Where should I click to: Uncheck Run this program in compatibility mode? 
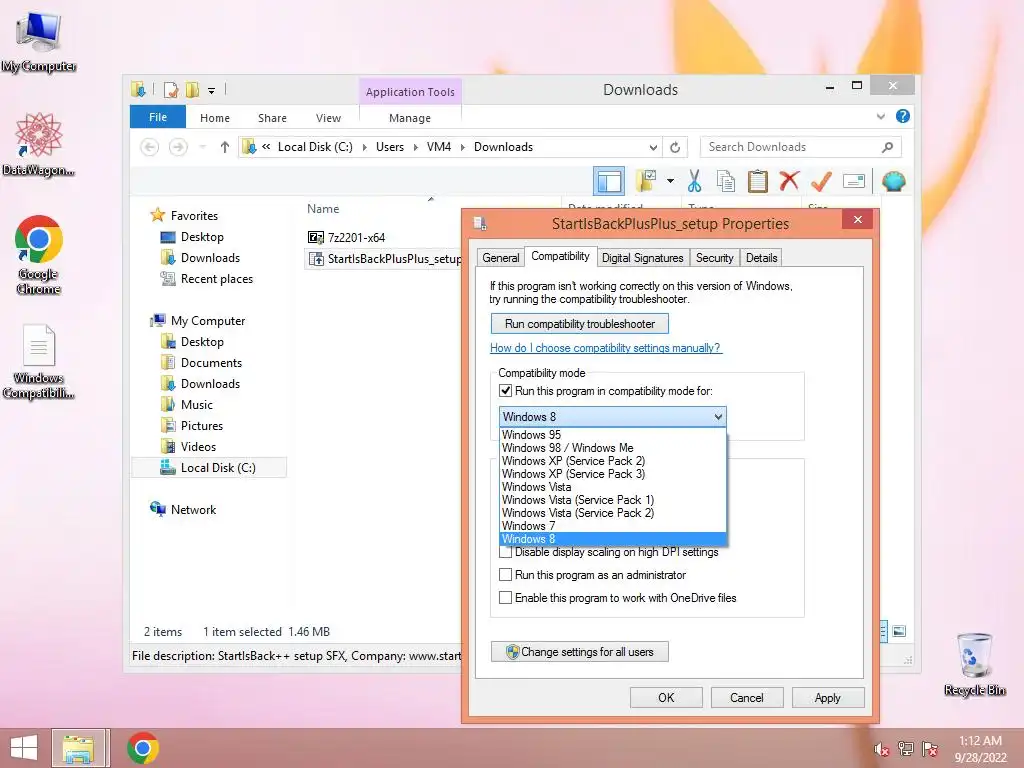[505, 391]
